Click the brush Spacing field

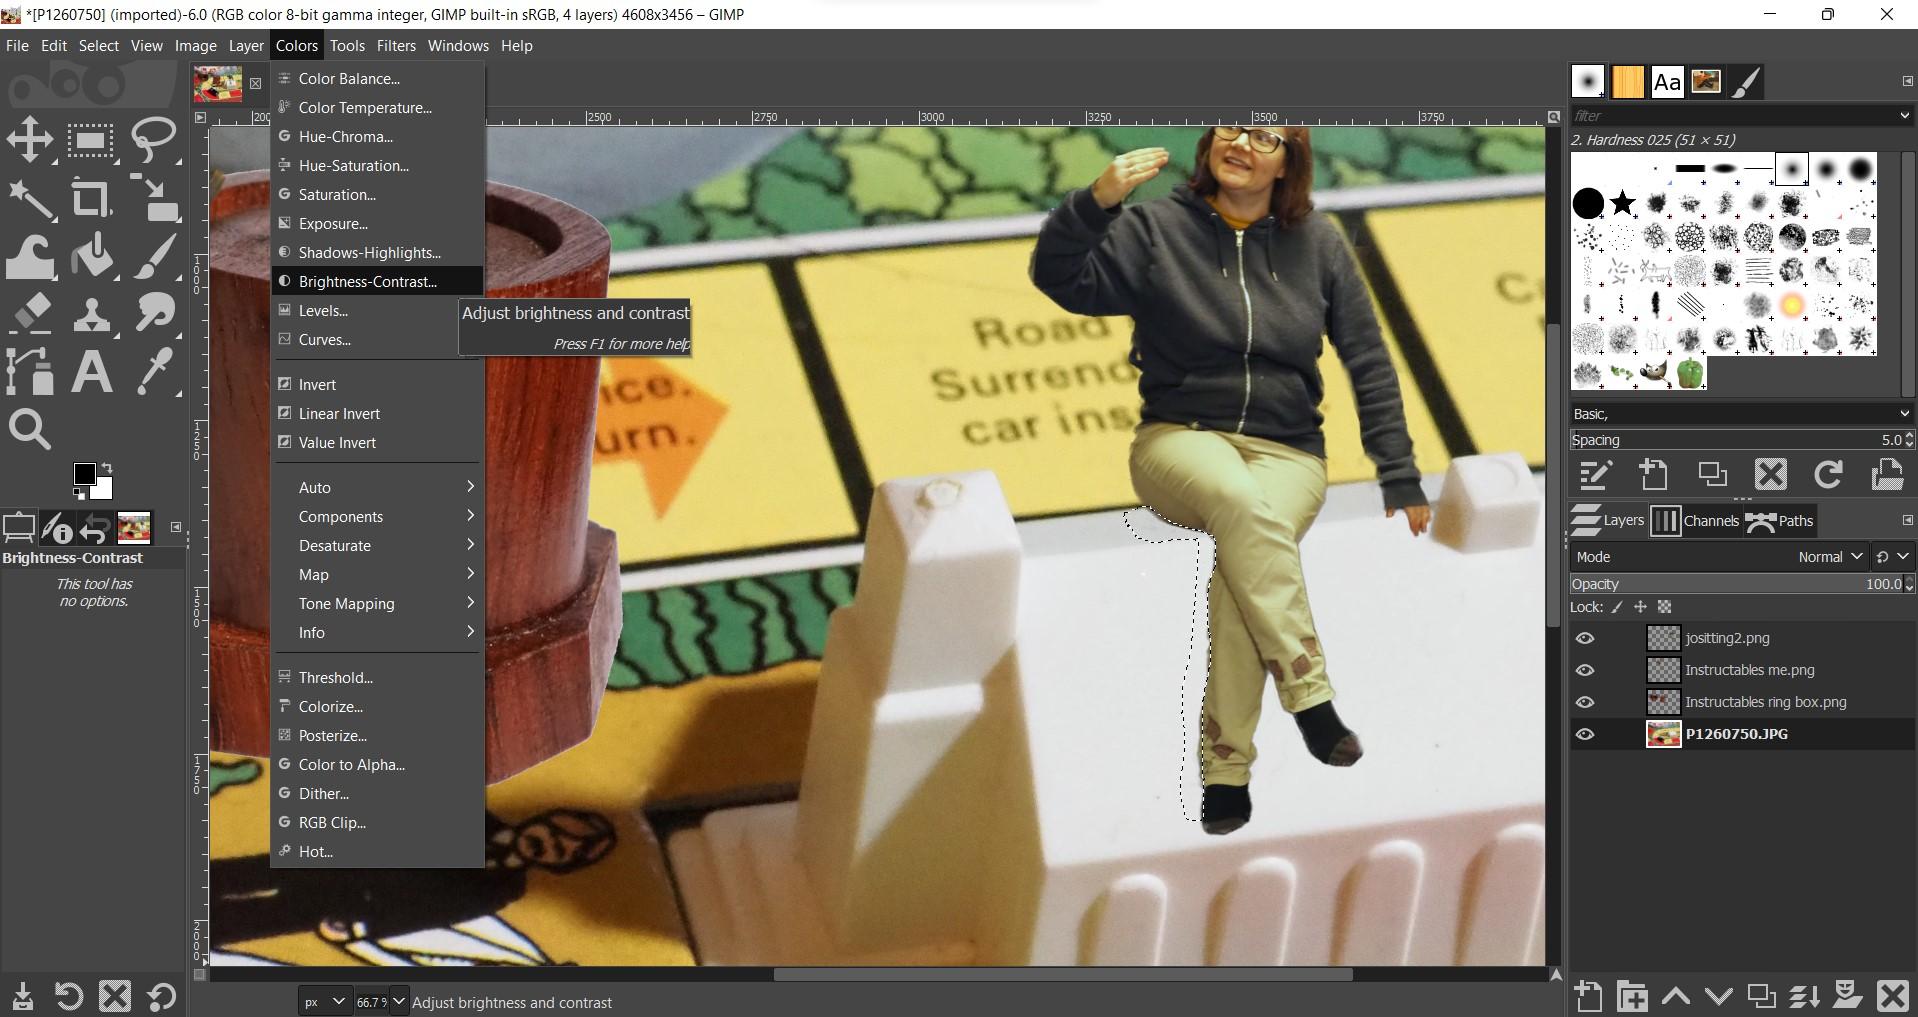point(1741,440)
